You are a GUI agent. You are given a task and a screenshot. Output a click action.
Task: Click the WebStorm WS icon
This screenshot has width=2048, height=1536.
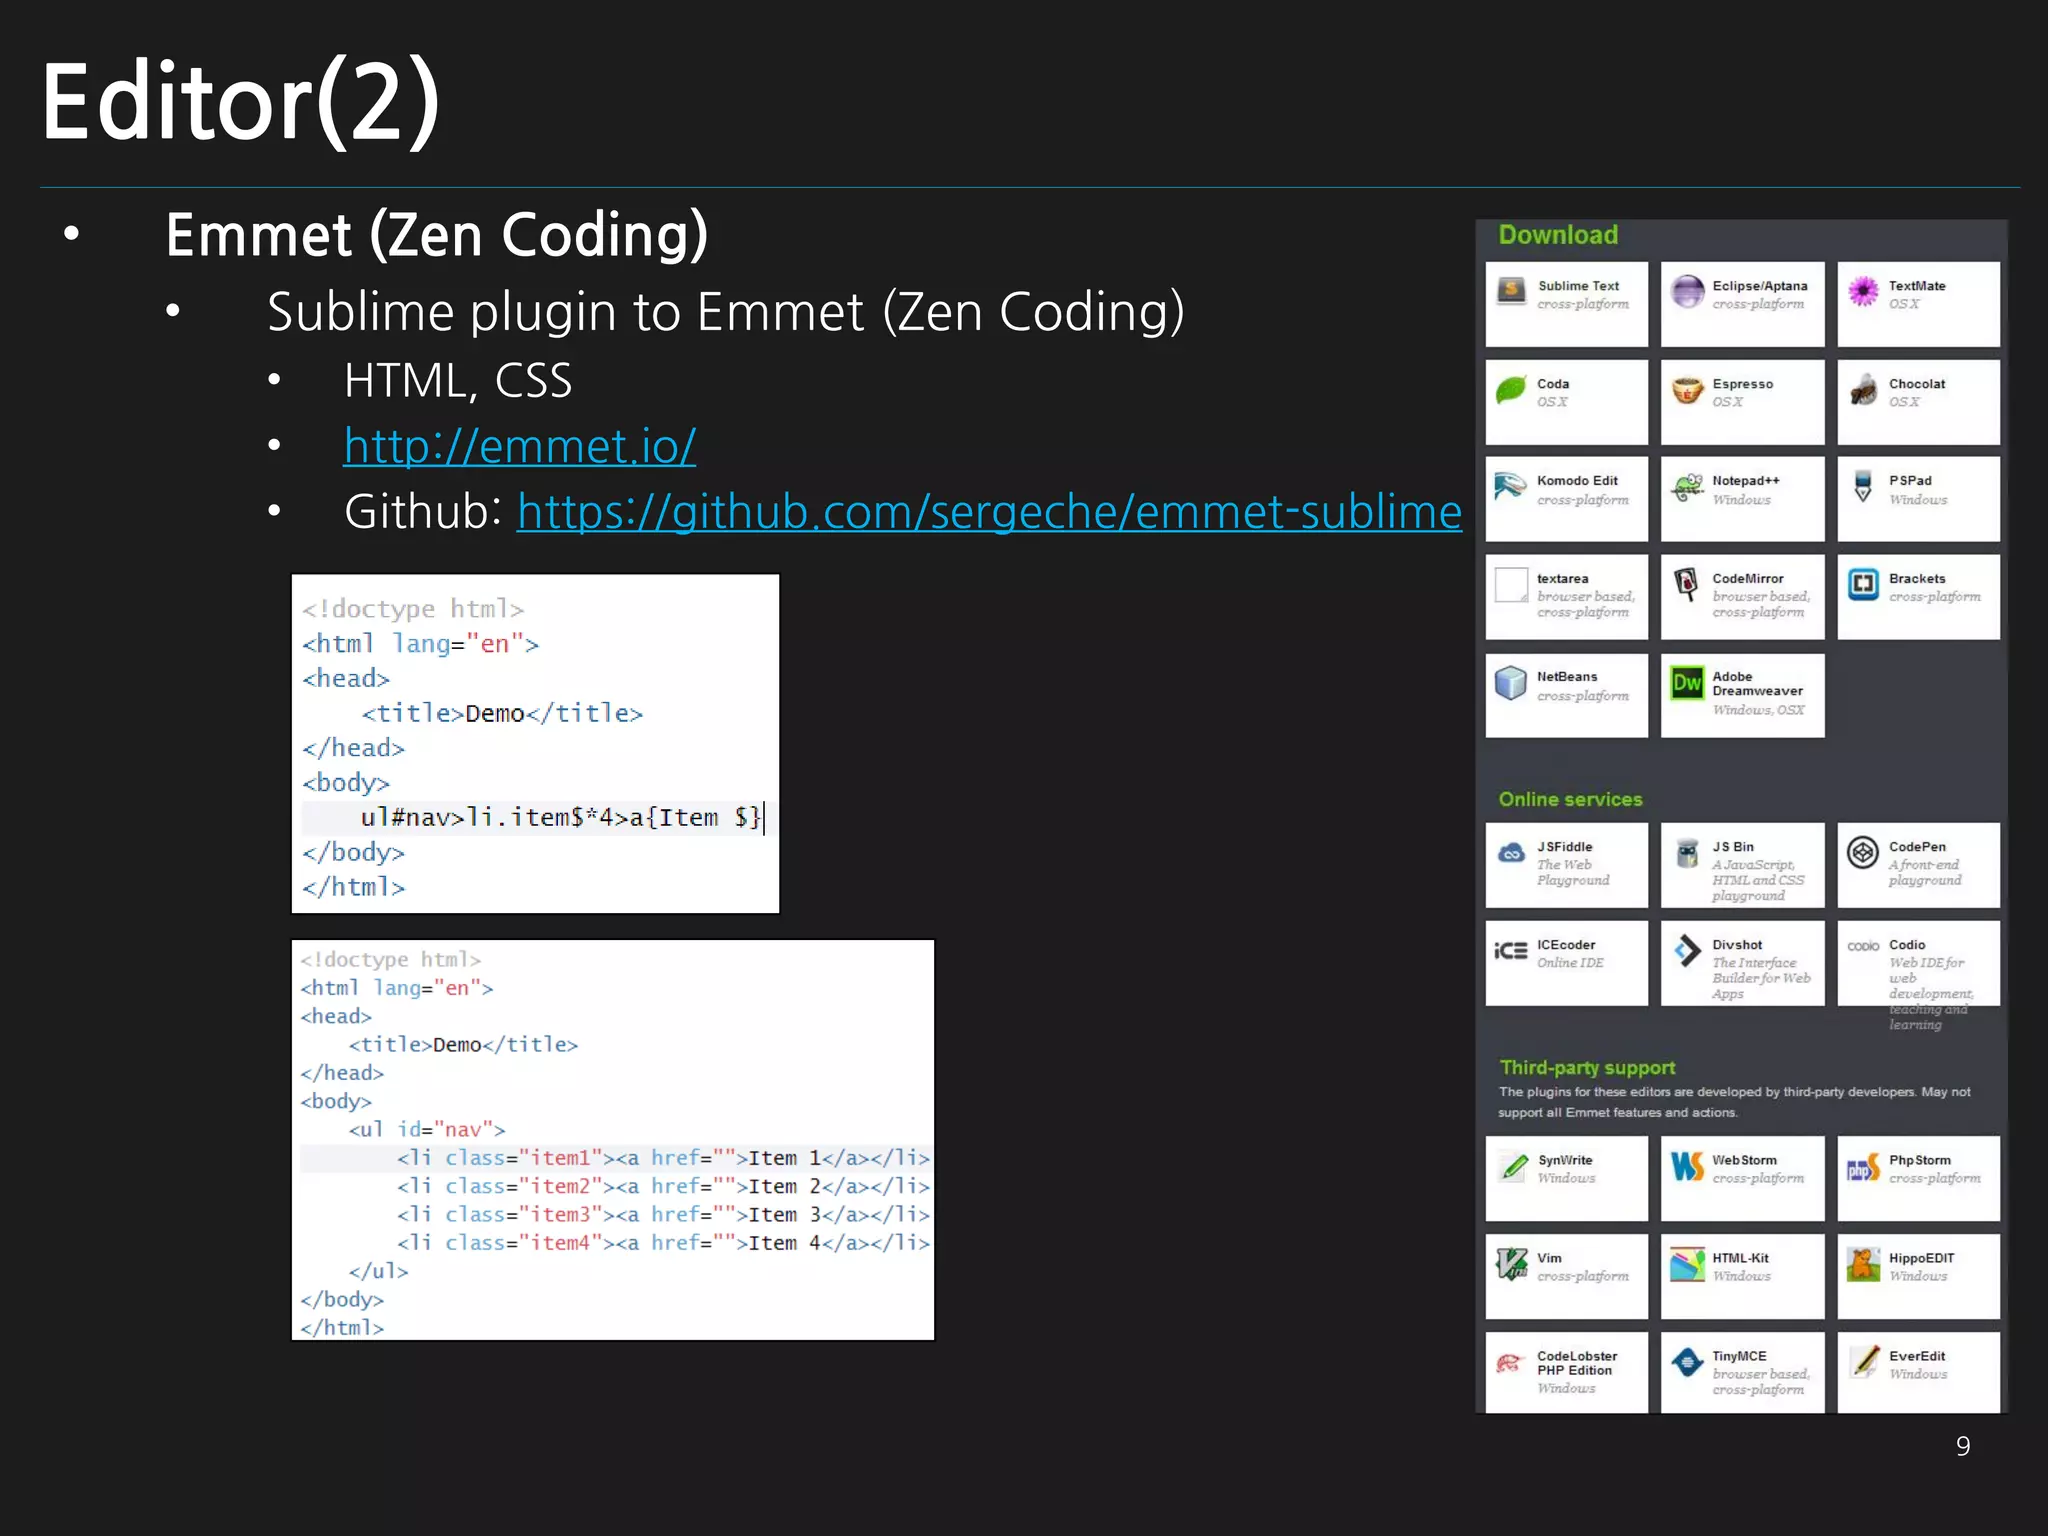click(1687, 1167)
